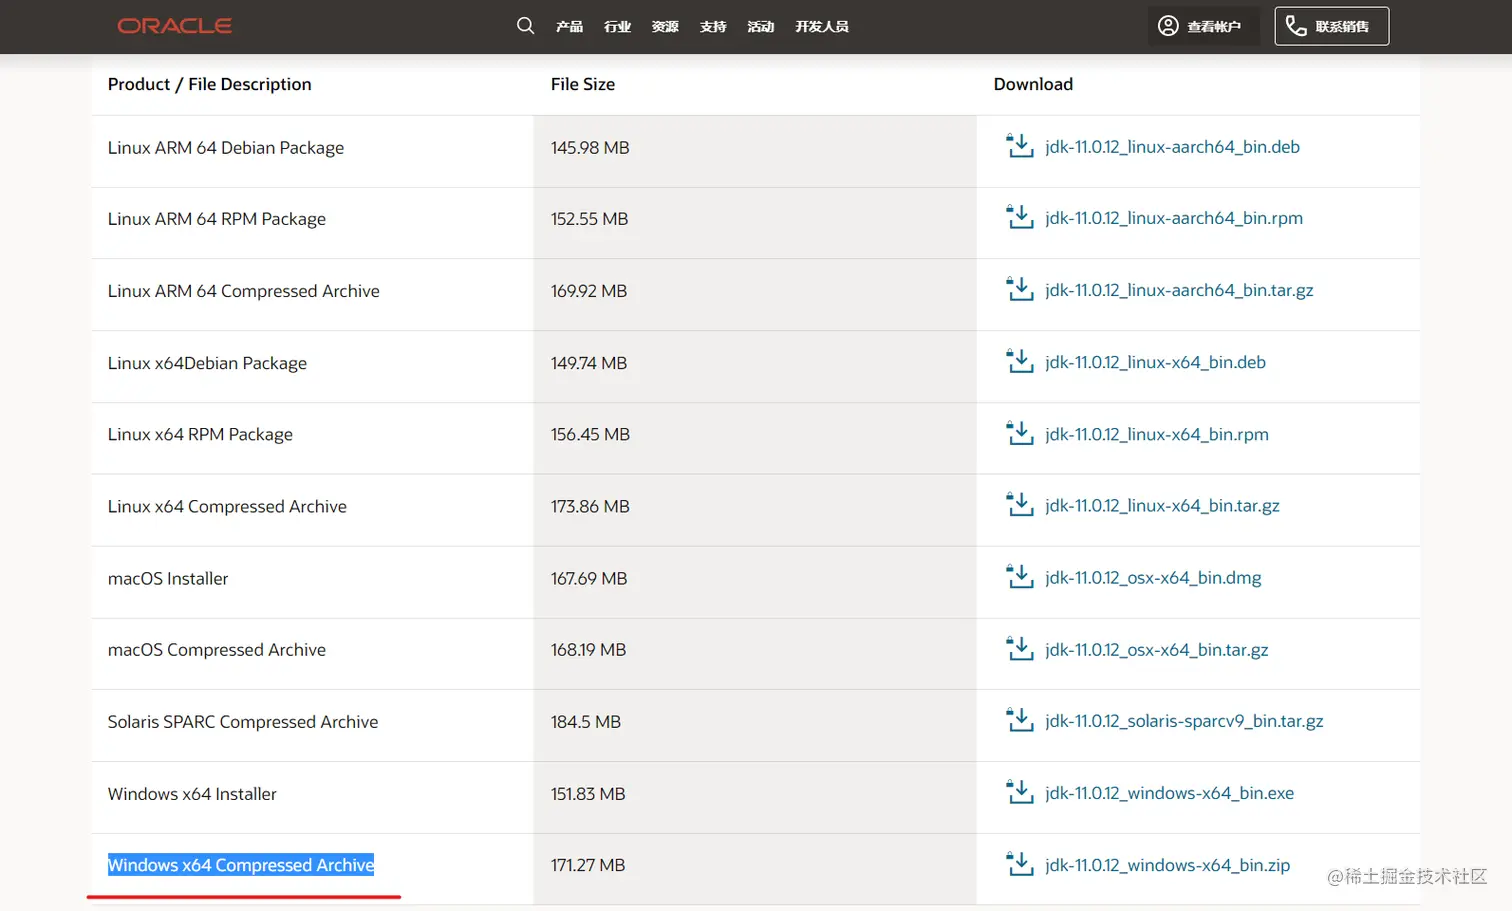1512x911 pixels.
Task: Open the 产品 (Products) menu
Action: (x=569, y=27)
